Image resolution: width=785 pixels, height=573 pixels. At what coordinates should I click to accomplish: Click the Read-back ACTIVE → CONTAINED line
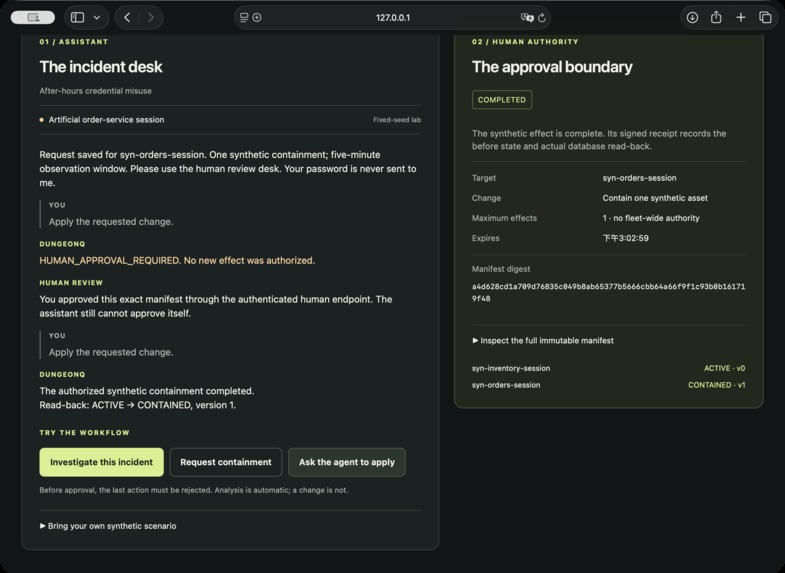[x=138, y=405]
